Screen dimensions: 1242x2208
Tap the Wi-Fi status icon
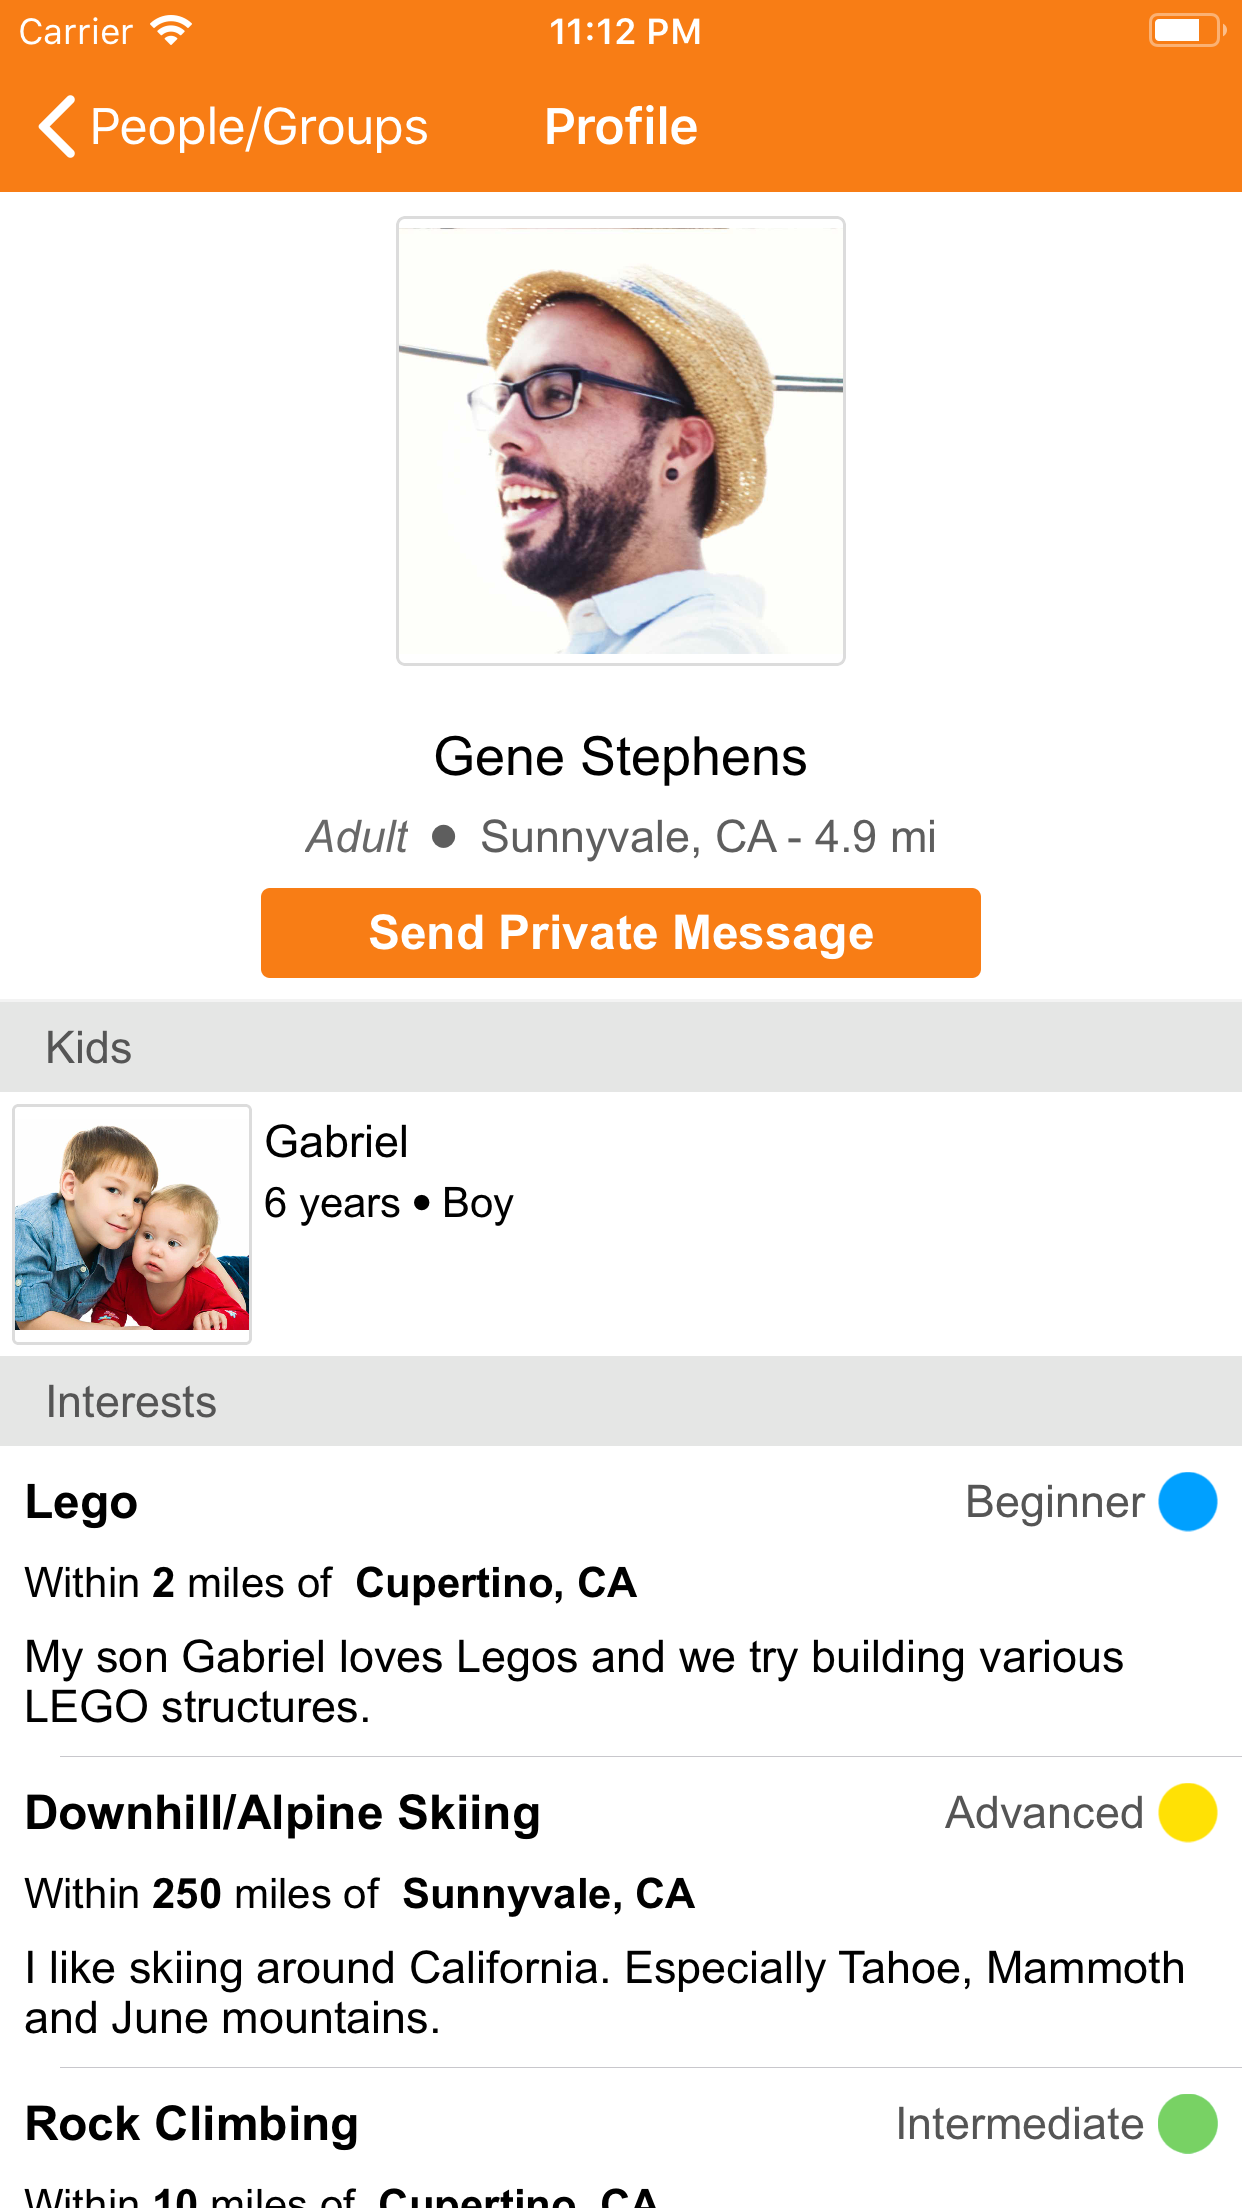[171, 31]
